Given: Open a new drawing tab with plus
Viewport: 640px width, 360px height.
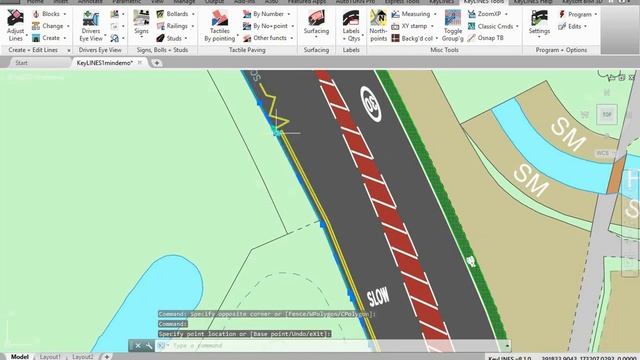Looking at the screenshot, I should click(x=157, y=63).
